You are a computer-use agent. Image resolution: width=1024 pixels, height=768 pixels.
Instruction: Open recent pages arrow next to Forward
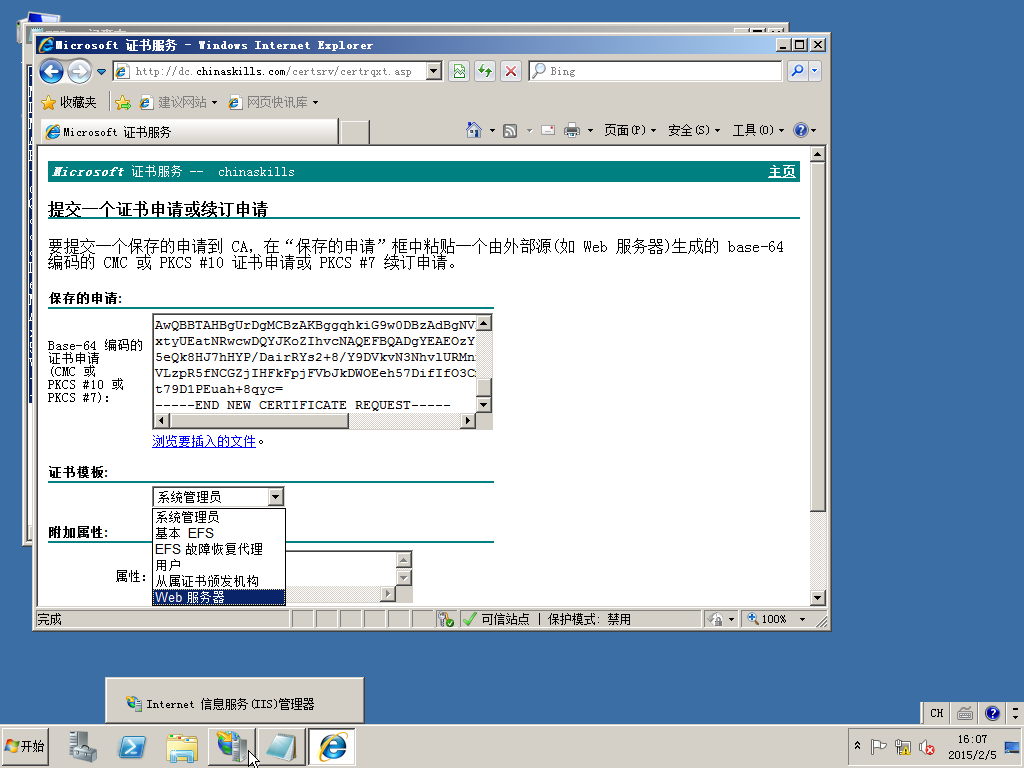pyautogui.click(x=101, y=72)
